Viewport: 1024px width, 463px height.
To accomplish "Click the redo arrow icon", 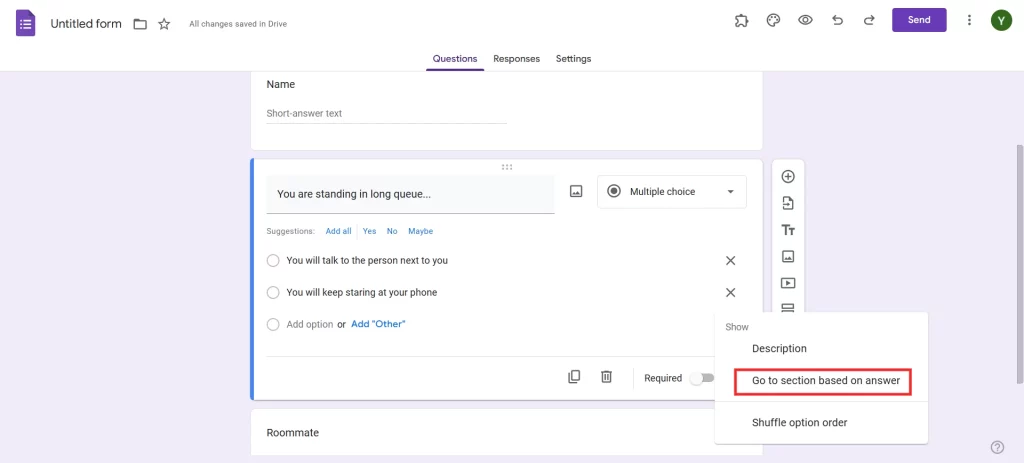I will tap(869, 20).
